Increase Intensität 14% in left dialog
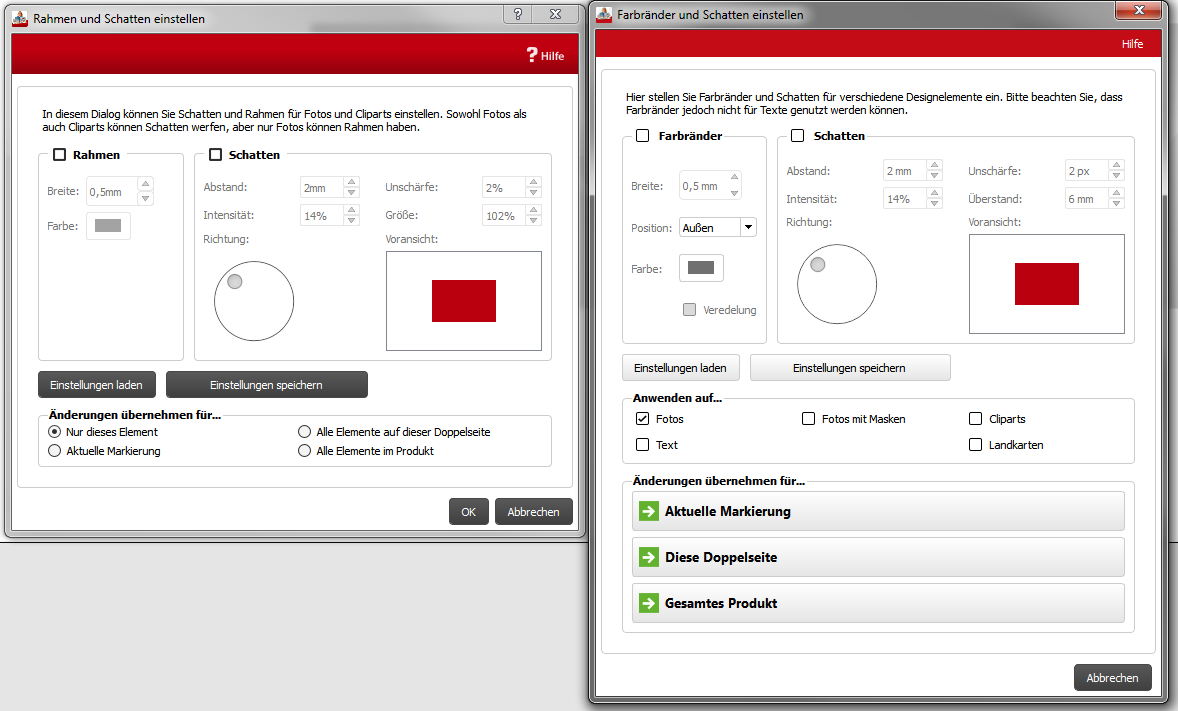 (x=351, y=210)
